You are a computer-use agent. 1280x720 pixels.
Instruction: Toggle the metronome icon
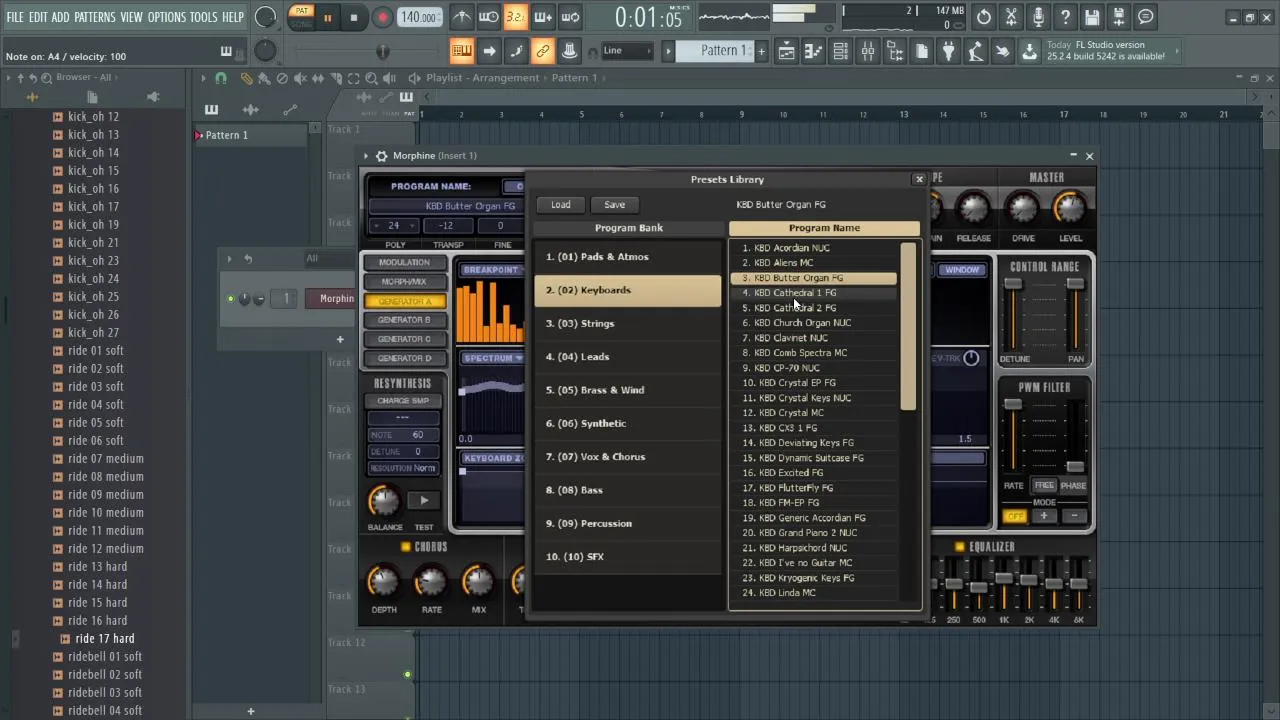coord(462,17)
